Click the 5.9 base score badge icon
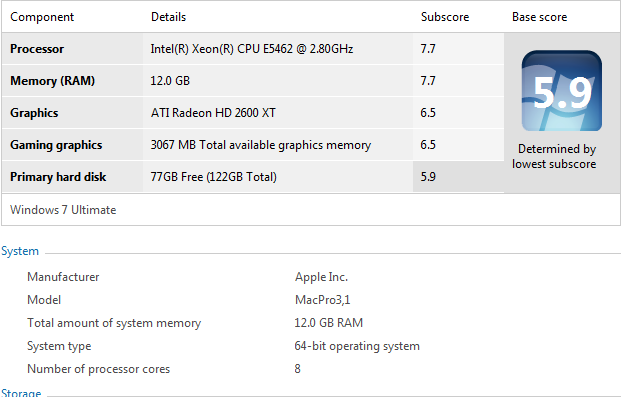The height and width of the screenshot is (397, 622). point(561,91)
